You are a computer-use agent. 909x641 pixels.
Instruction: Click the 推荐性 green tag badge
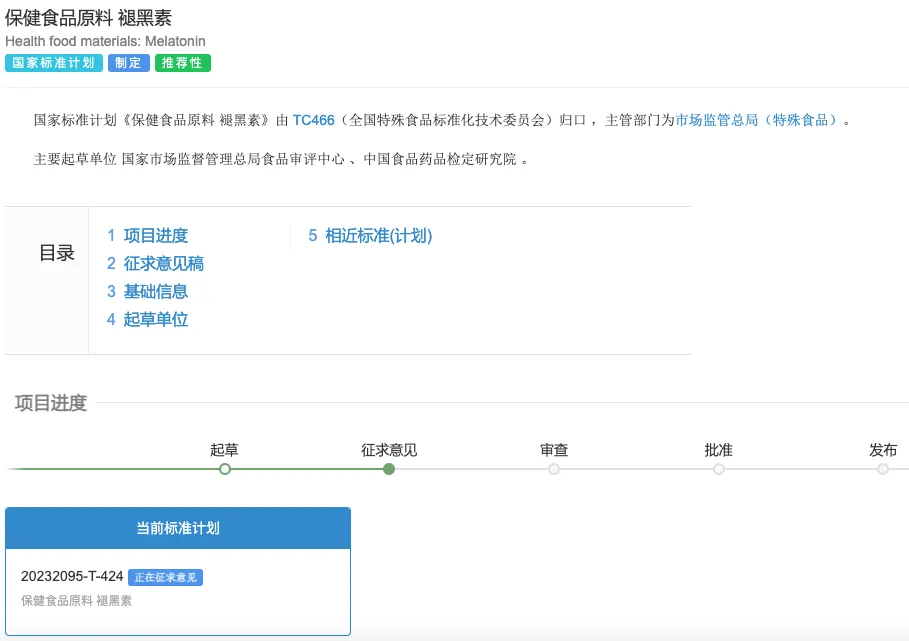(183, 63)
